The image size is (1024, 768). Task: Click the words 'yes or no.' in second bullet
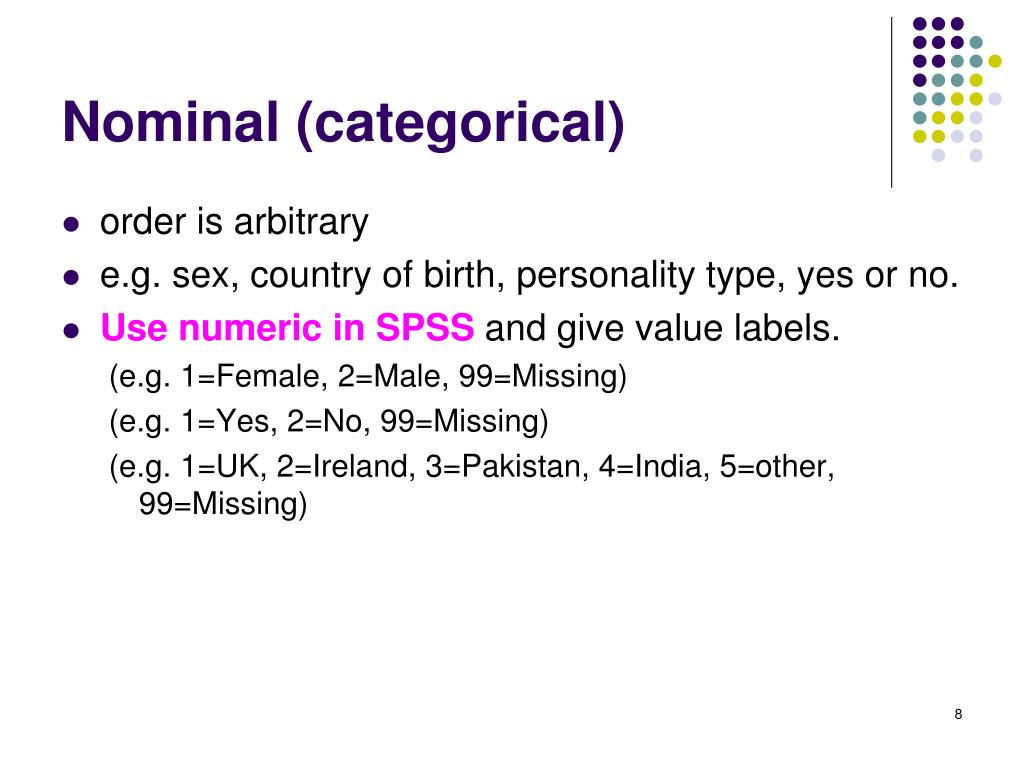click(x=878, y=276)
